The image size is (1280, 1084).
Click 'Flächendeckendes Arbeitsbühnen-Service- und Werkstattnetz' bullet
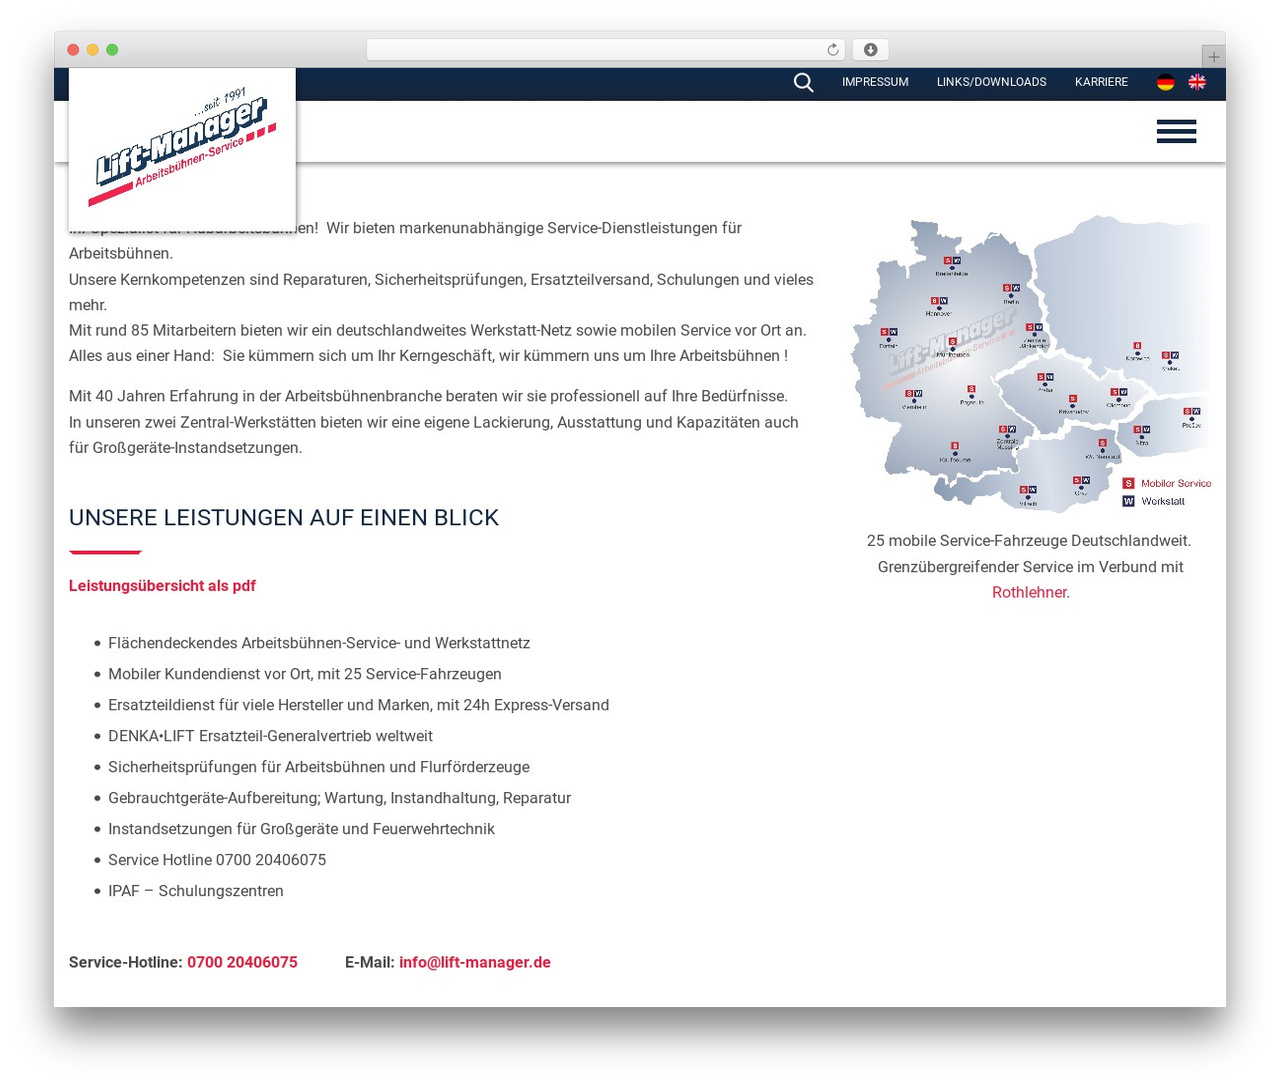tap(319, 643)
